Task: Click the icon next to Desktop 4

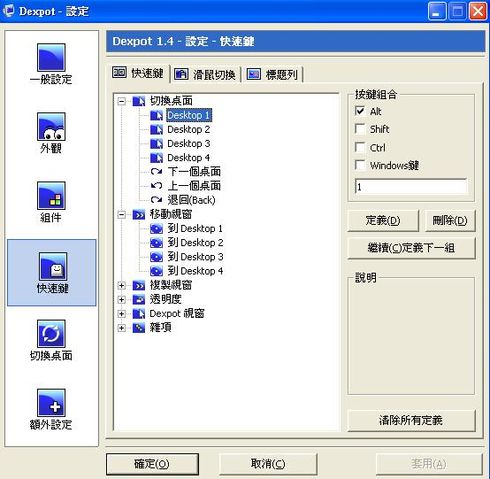Action: (156, 158)
